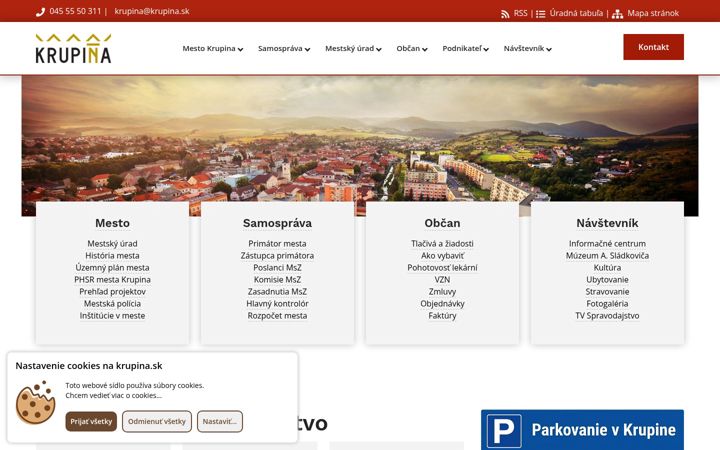Open the Zmluvy link
Viewport: 720px width, 450px height.
442,292
